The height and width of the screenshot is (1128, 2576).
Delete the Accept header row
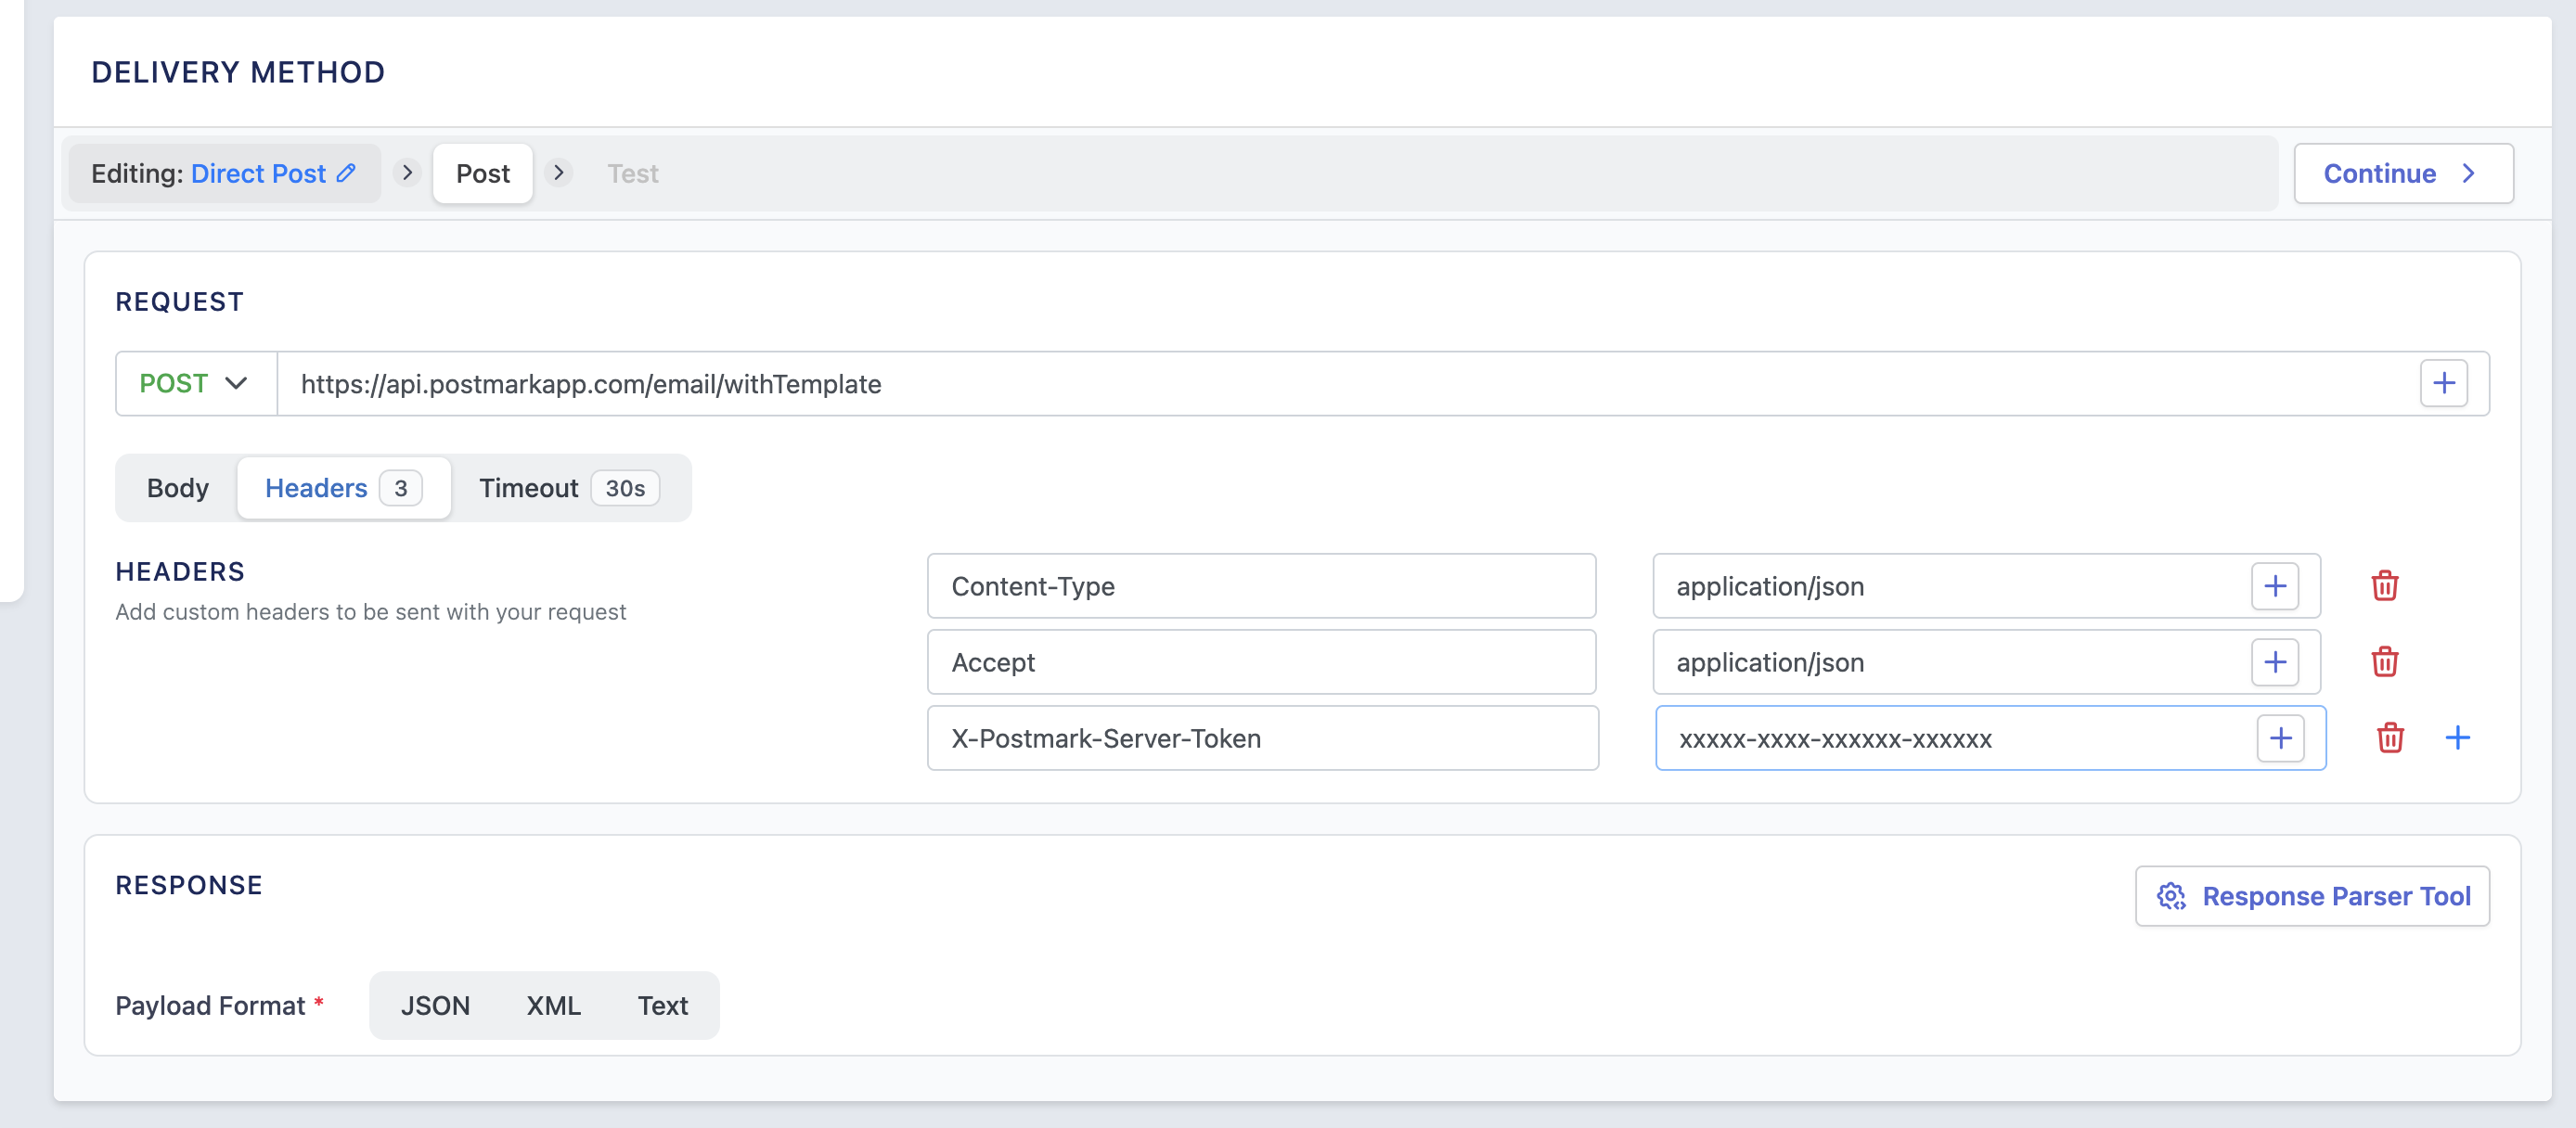[2384, 662]
